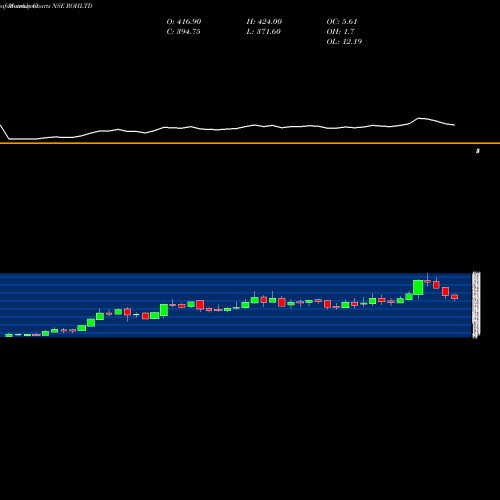Click the open price value O: 416.90
Viewport: 500px width, 500px height.
pyautogui.click(x=184, y=22)
